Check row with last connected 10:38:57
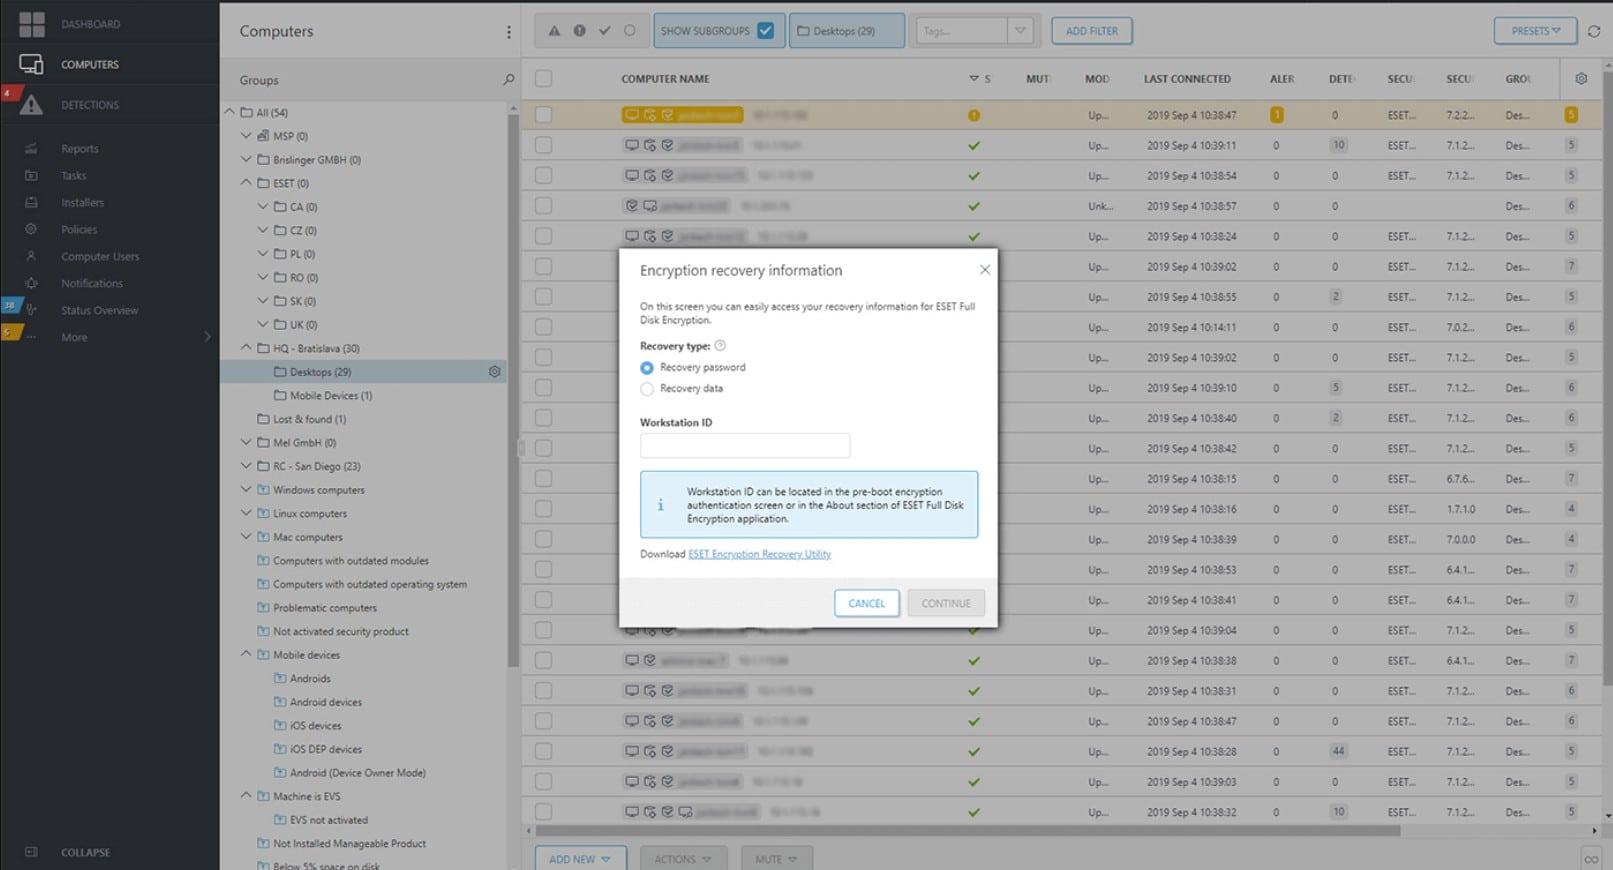 (543, 206)
